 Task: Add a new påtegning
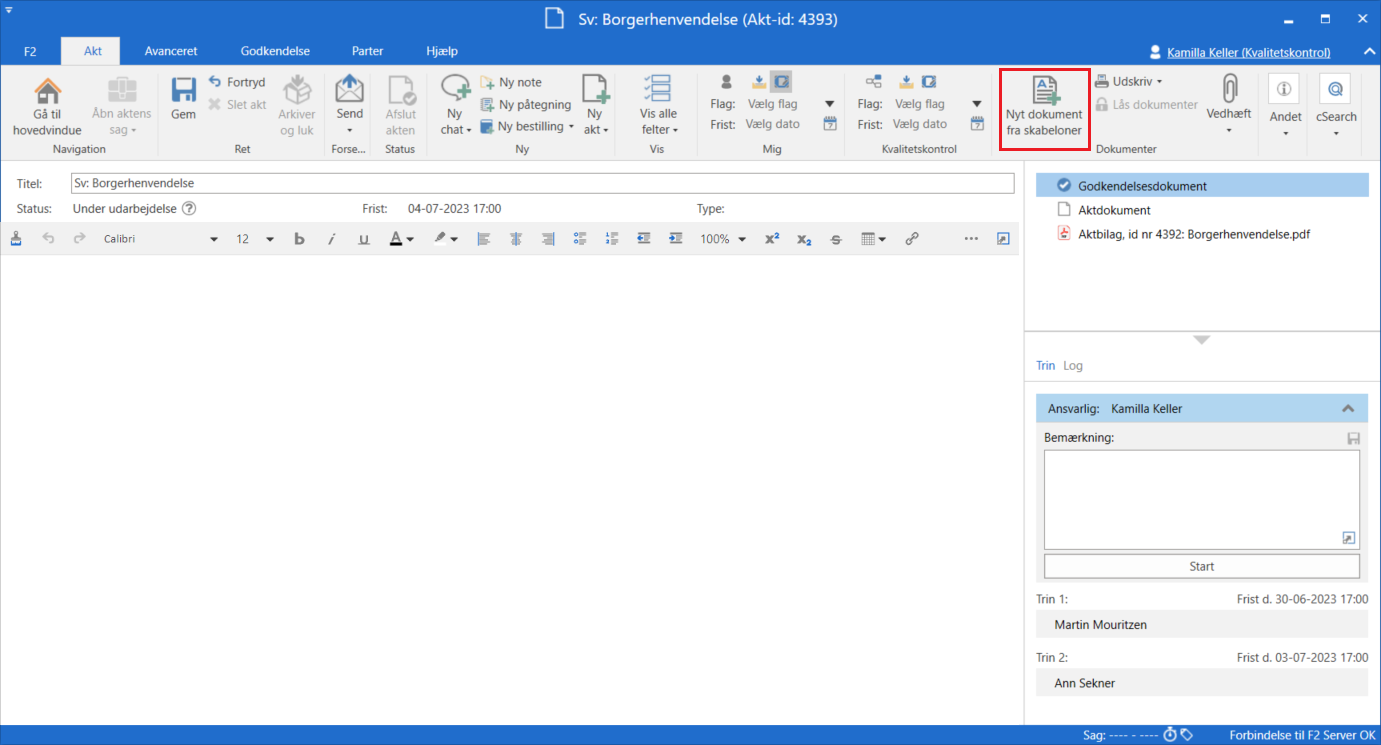point(526,104)
